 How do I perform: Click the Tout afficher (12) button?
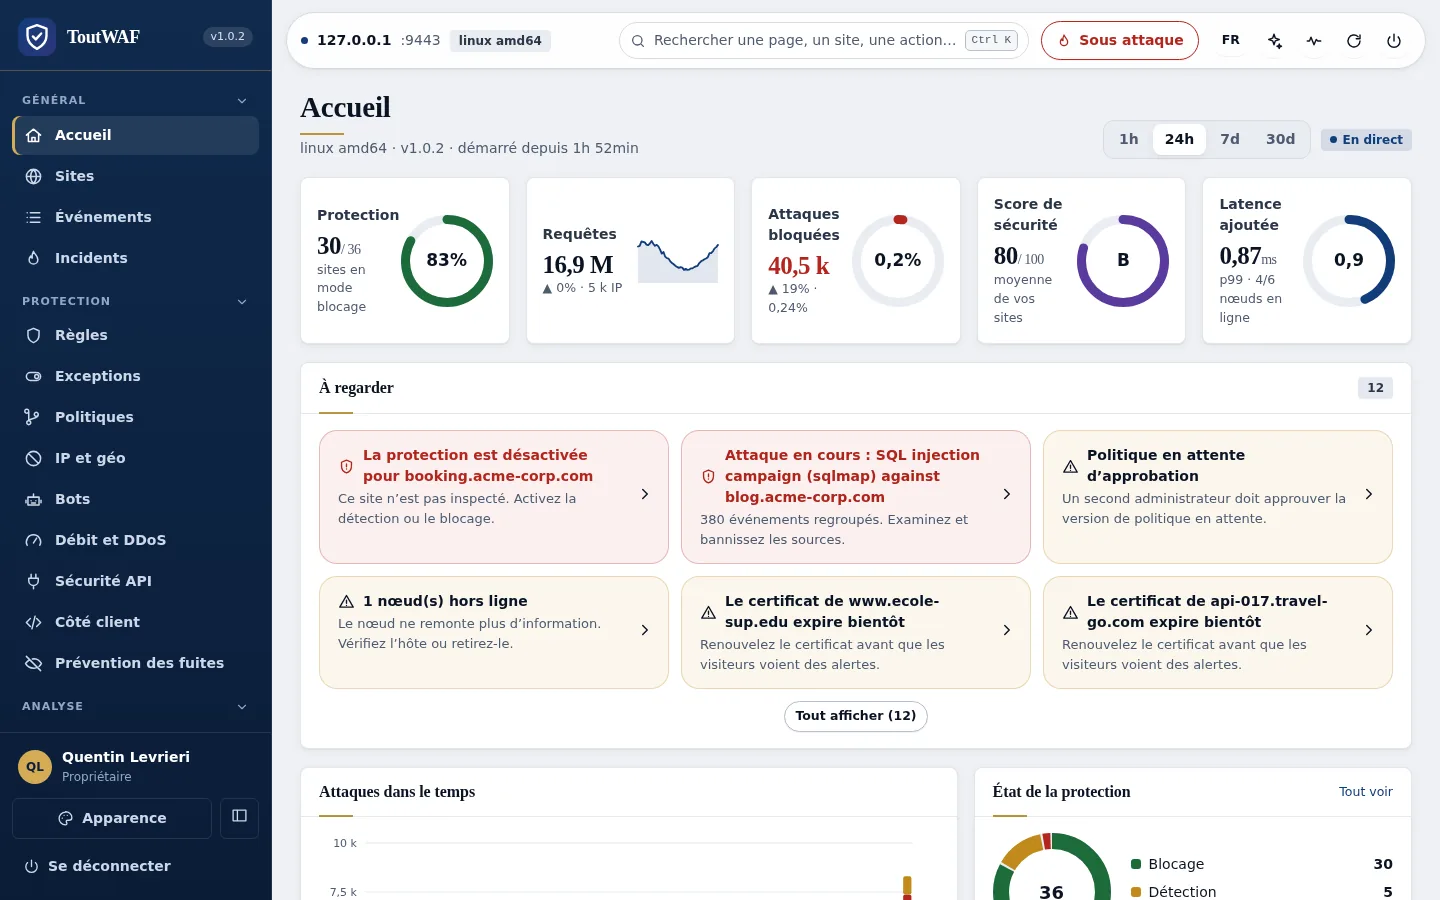point(856,716)
